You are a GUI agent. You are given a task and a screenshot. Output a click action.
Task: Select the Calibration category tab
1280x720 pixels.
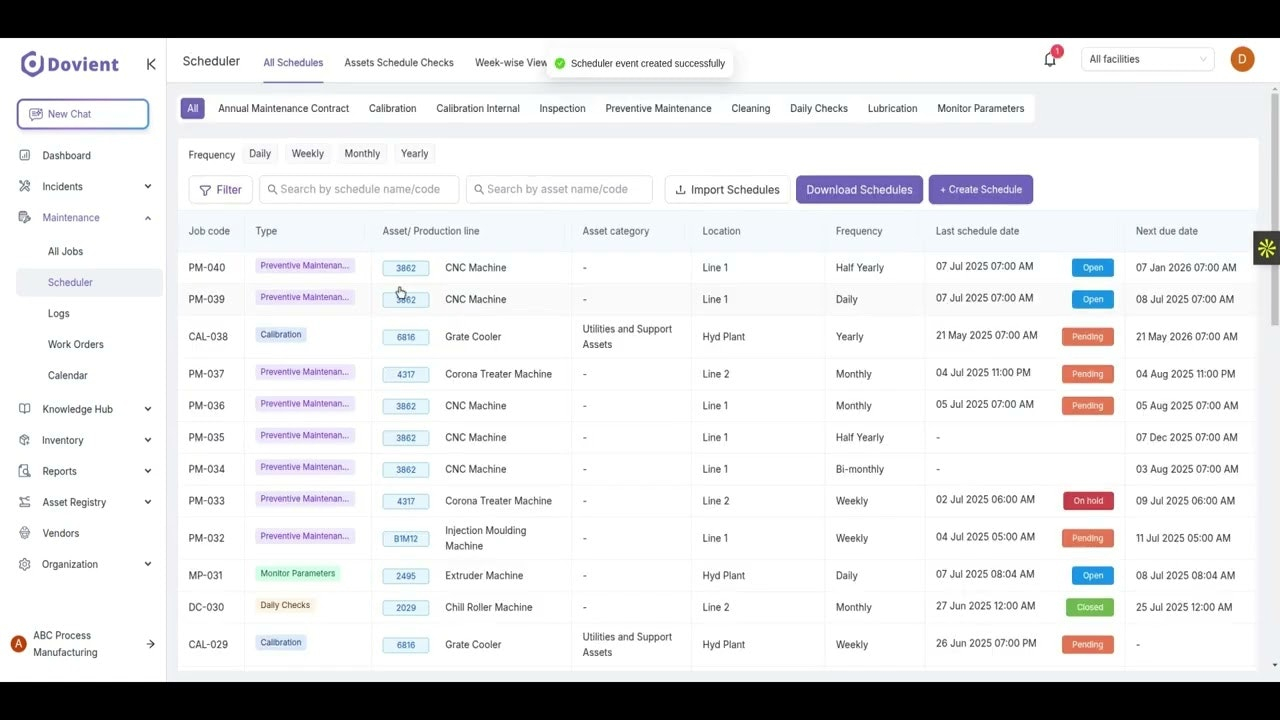pos(392,109)
